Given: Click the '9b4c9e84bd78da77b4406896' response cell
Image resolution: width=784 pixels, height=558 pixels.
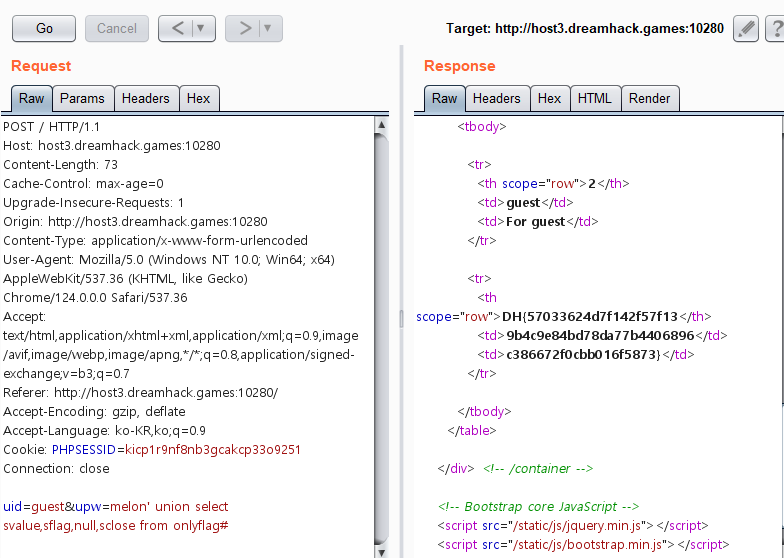Looking at the screenshot, I should coord(600,336).
